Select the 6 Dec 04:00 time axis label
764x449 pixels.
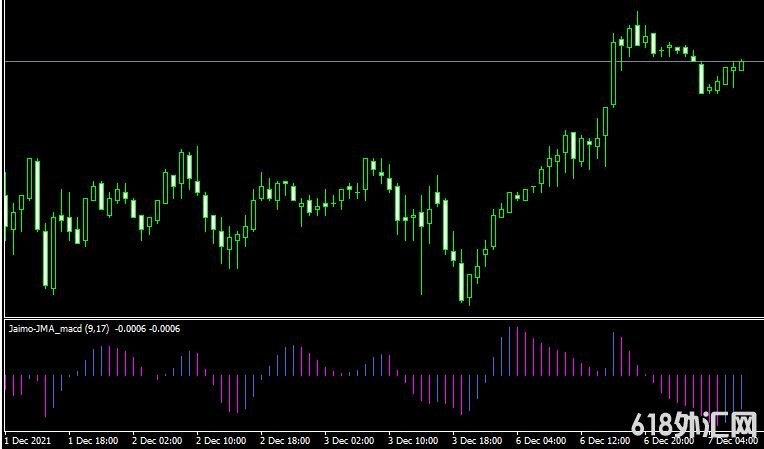pyautogui.click(x=541, y=441)
